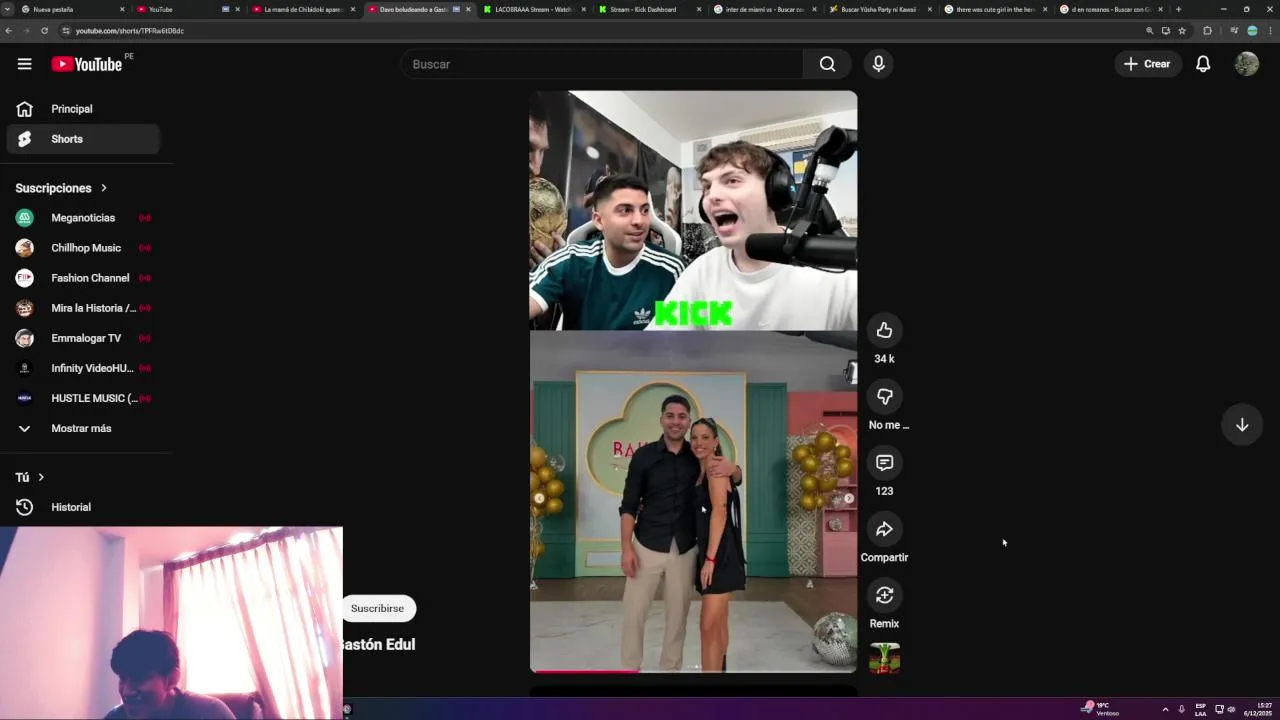1280x720 pixels.
Task: Open the sound source thumbnail below Remix
Action: coord(884,658)
